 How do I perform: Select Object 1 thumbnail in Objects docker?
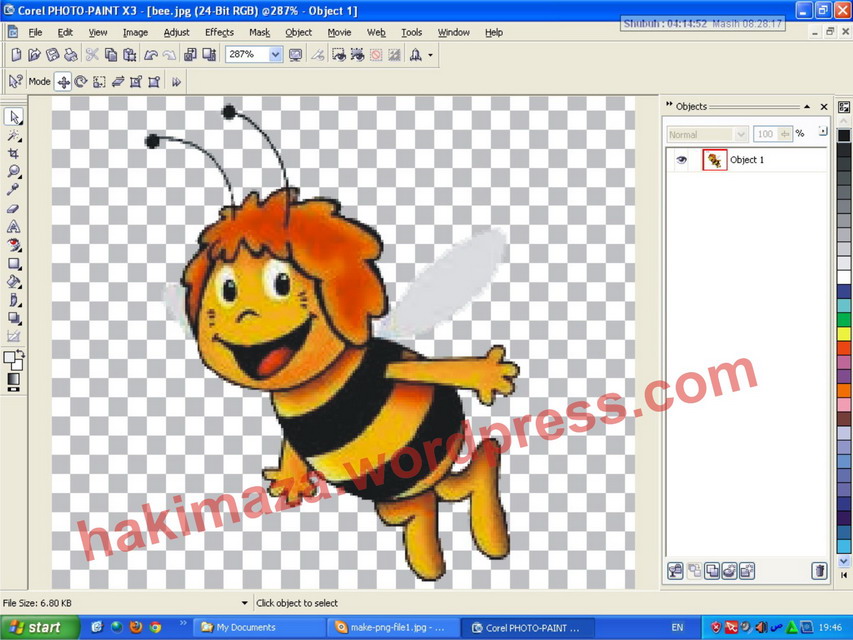[714, 160]
